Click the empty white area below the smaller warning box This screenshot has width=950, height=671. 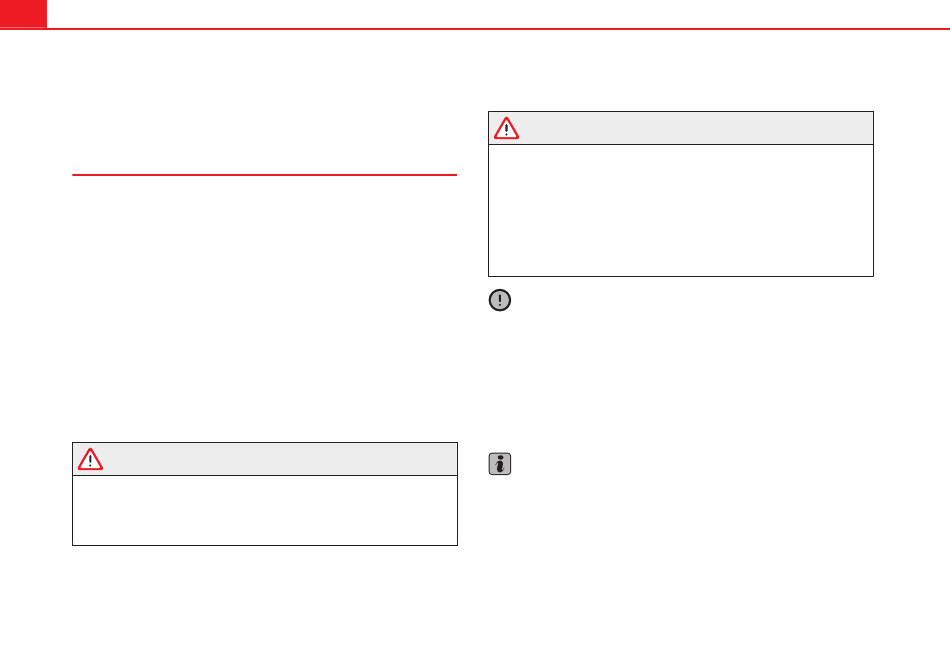(265, 606)
